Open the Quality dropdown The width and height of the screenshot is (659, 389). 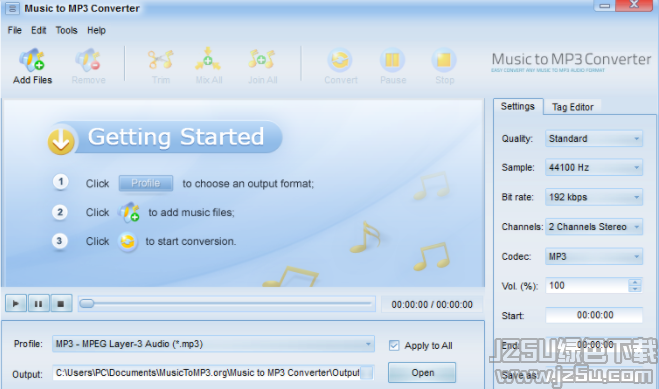click(x=593, y=139)
